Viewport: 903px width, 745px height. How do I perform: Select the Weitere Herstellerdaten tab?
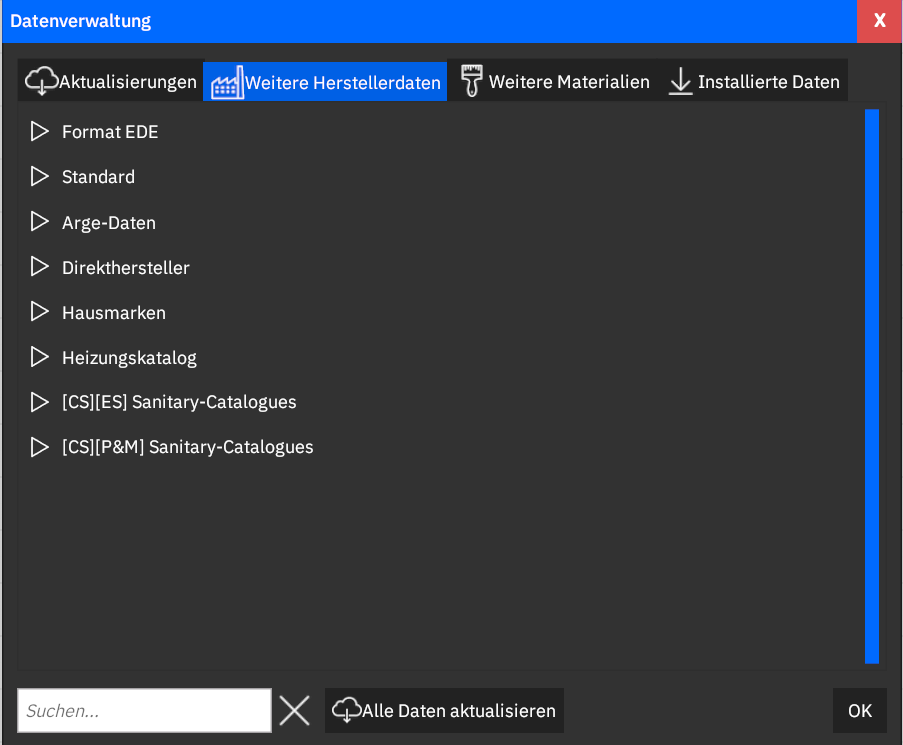325,81
